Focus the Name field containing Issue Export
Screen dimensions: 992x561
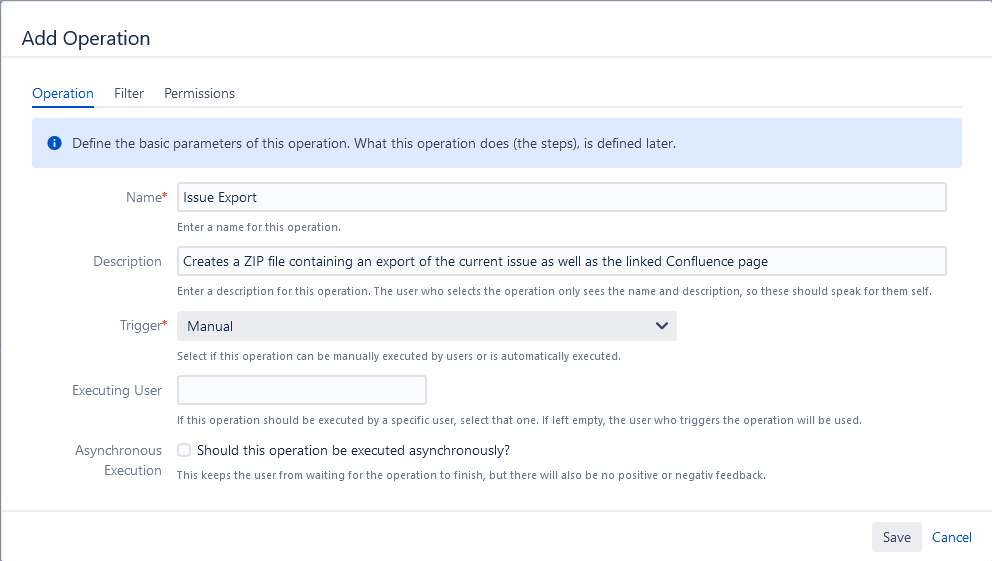point(561,197)
